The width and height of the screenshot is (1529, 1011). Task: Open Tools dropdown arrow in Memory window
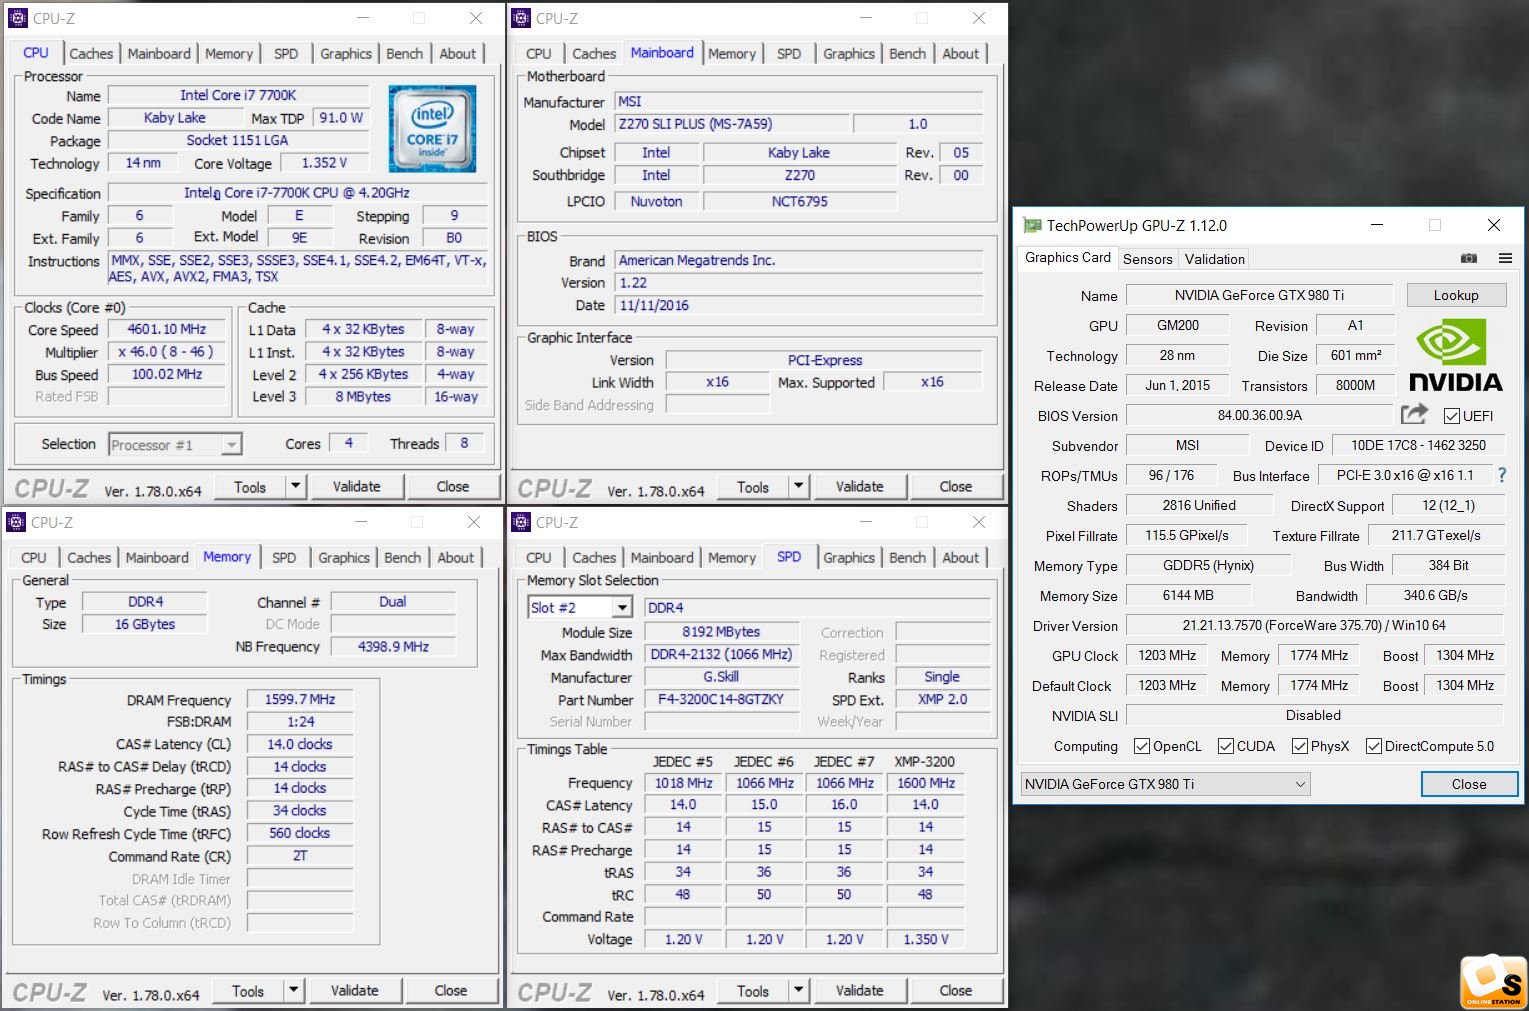293,991
